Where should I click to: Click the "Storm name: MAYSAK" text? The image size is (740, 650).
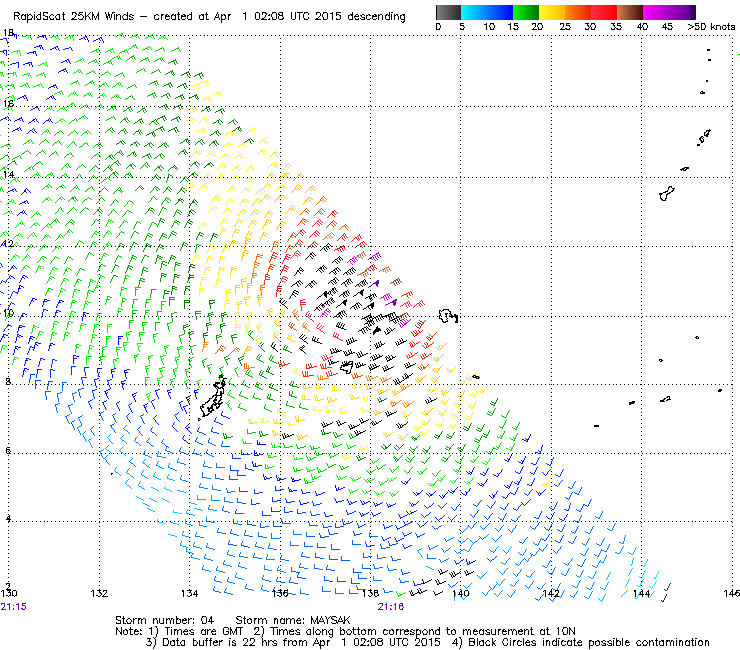point(293,620)
